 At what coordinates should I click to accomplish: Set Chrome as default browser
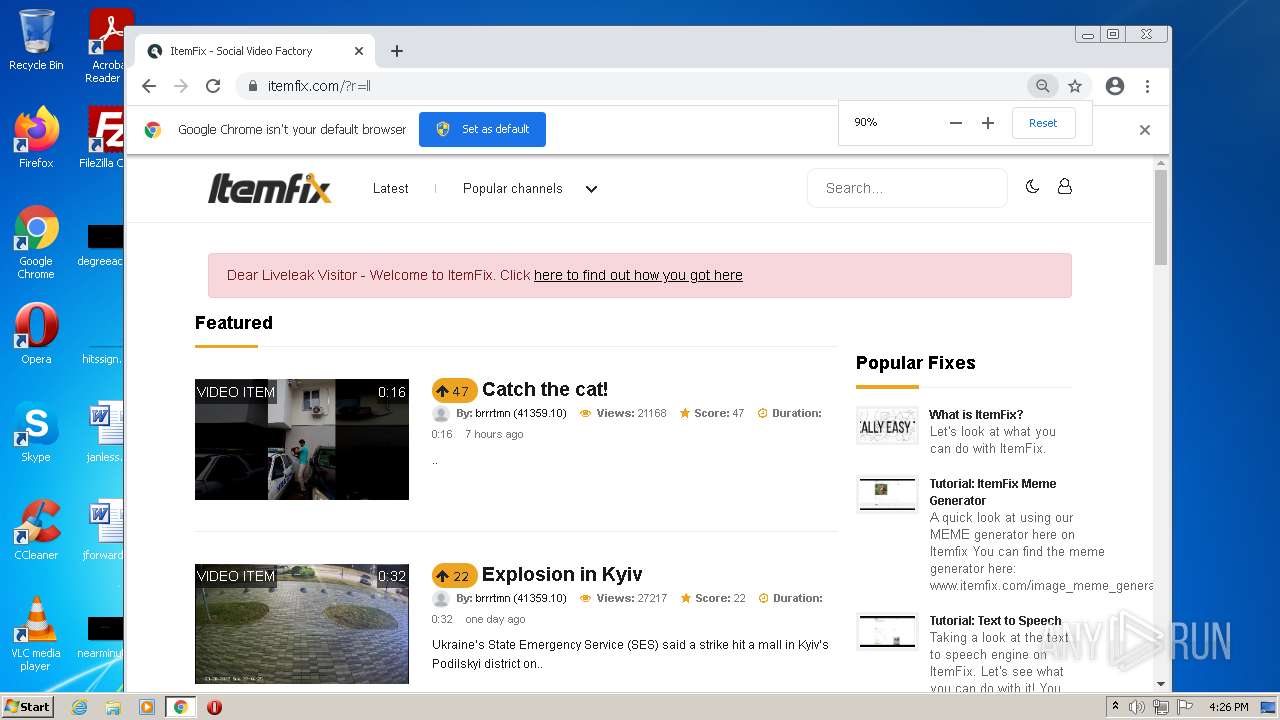482,129
